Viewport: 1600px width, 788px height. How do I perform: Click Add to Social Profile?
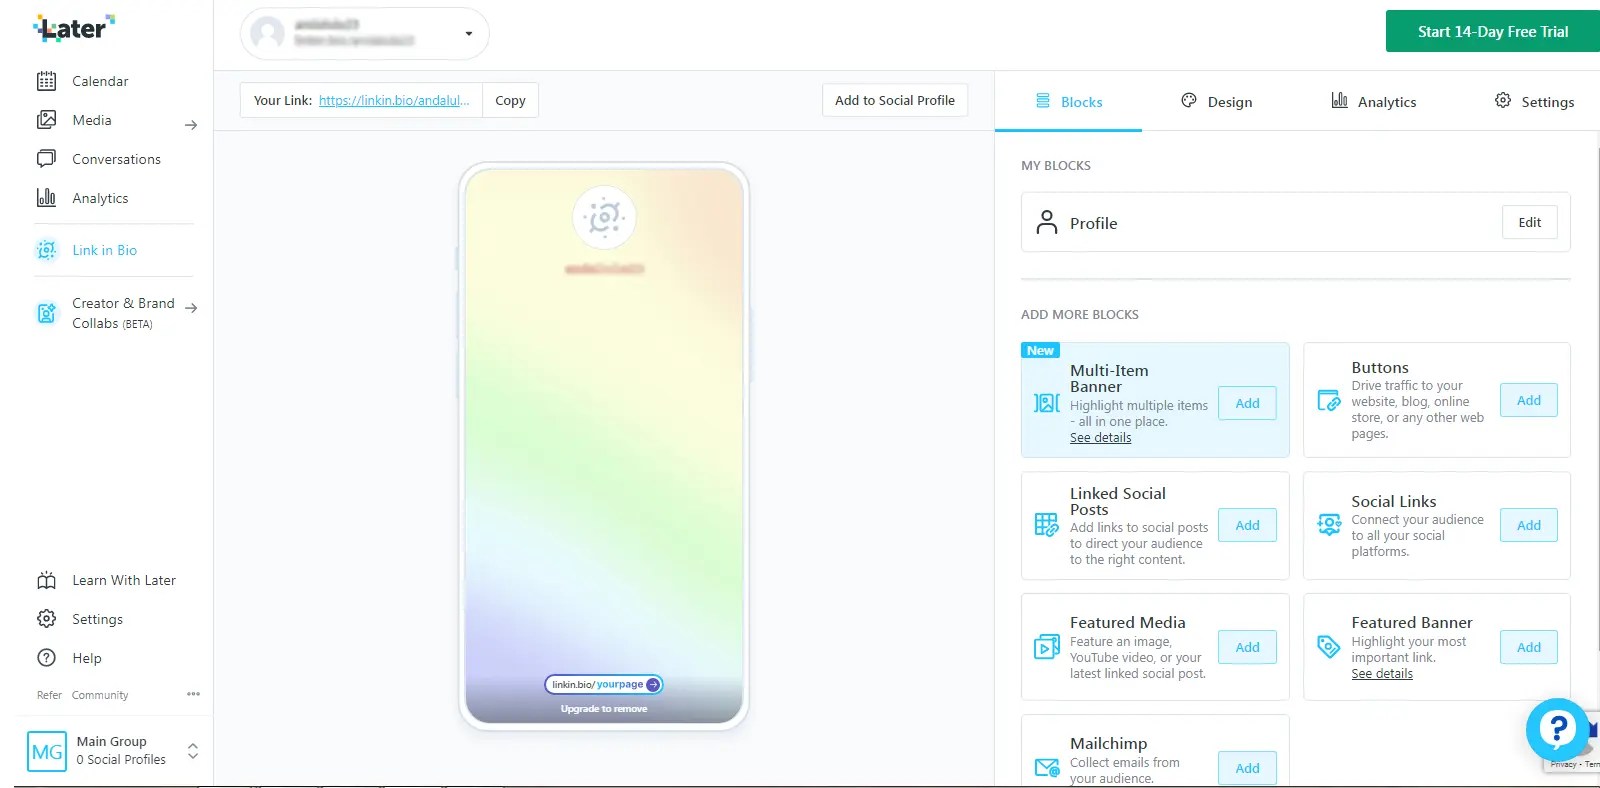[x=895, y=100]
